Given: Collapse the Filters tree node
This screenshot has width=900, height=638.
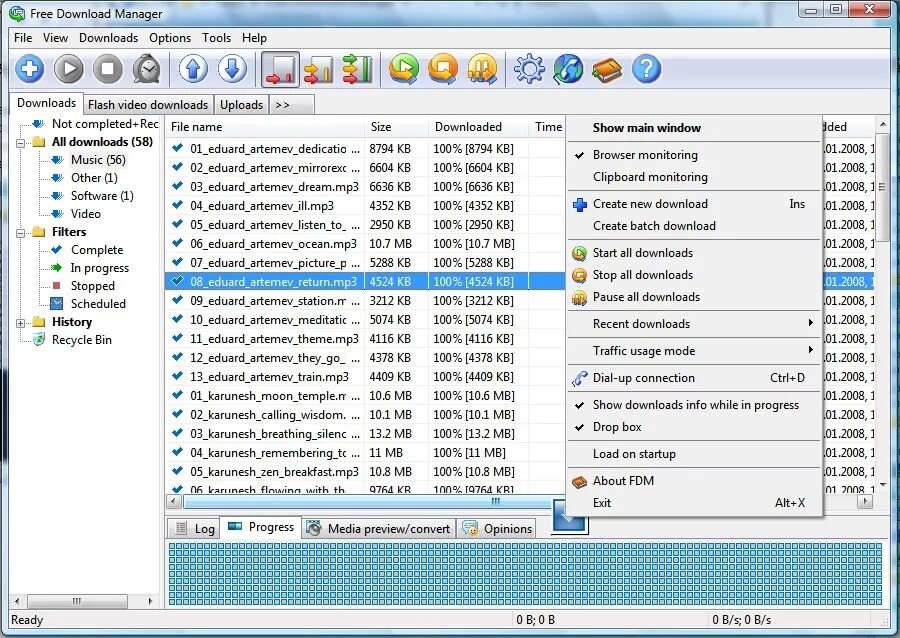Looking at the screenshot, I should point(21,232).
